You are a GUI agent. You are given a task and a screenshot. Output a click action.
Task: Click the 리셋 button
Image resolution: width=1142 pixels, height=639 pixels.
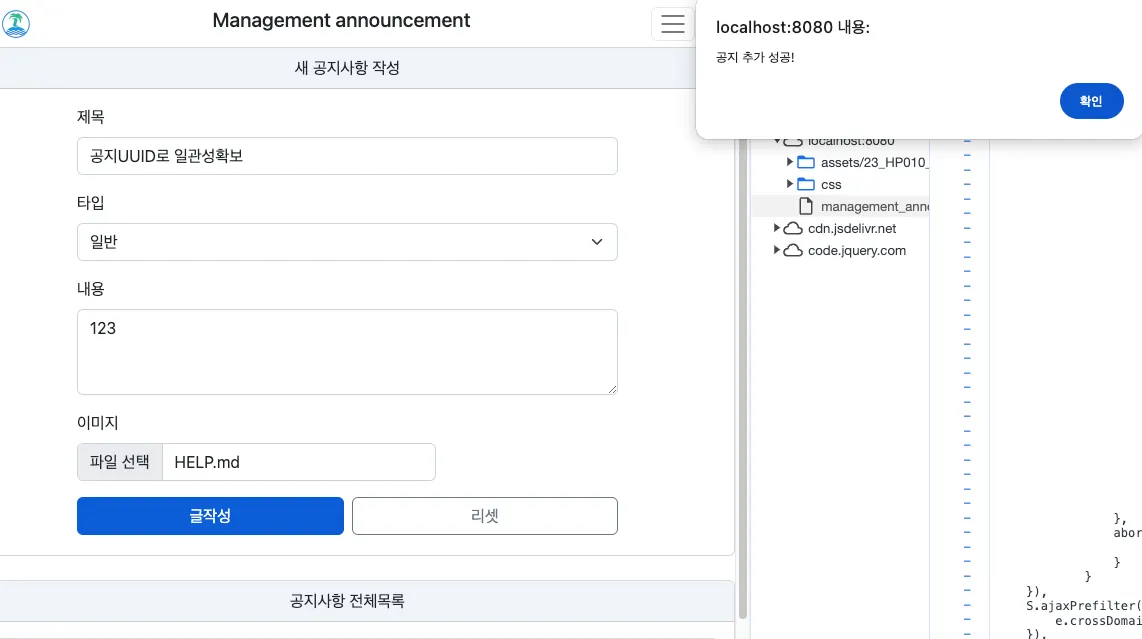pos(485,516)
